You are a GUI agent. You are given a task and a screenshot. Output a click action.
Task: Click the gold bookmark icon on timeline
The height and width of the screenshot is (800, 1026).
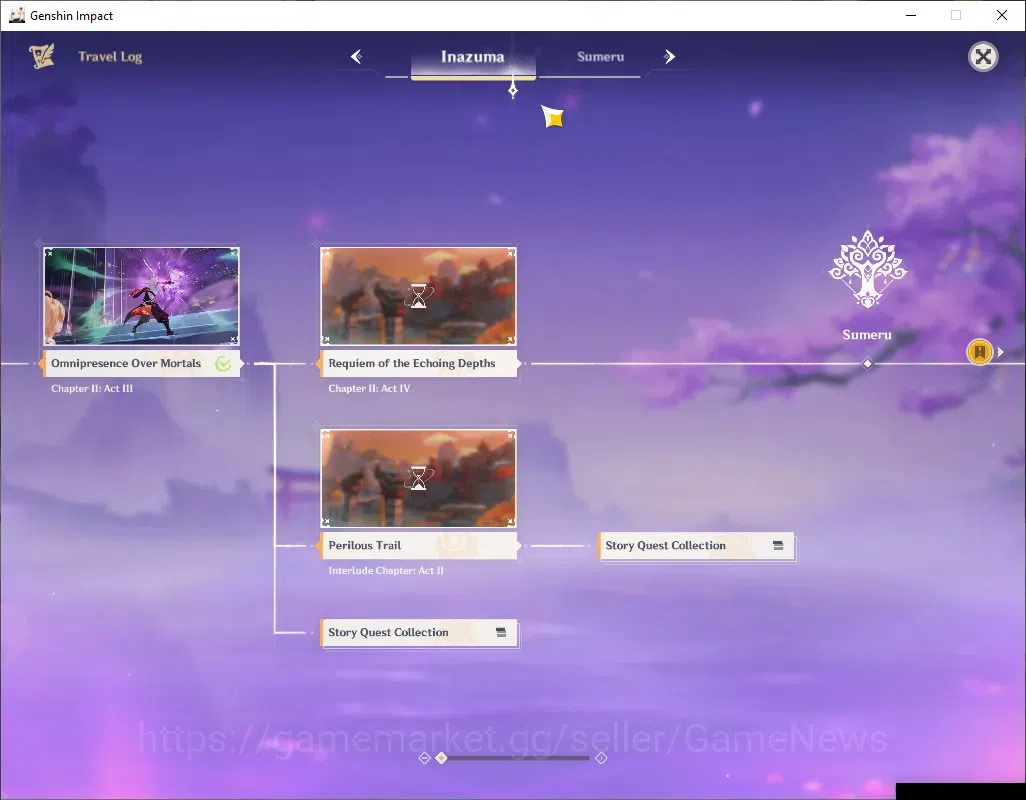(980, 352)
